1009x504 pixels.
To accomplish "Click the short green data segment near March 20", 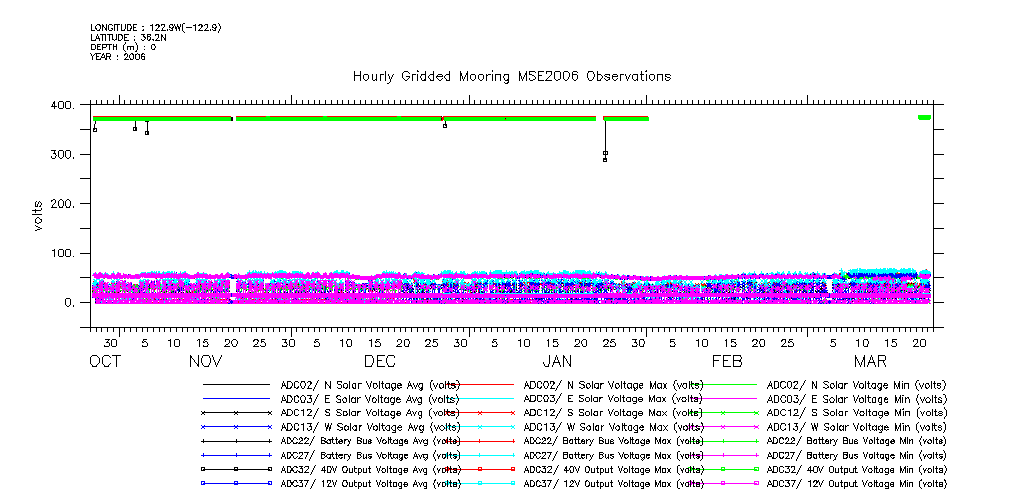I will 924,118.
